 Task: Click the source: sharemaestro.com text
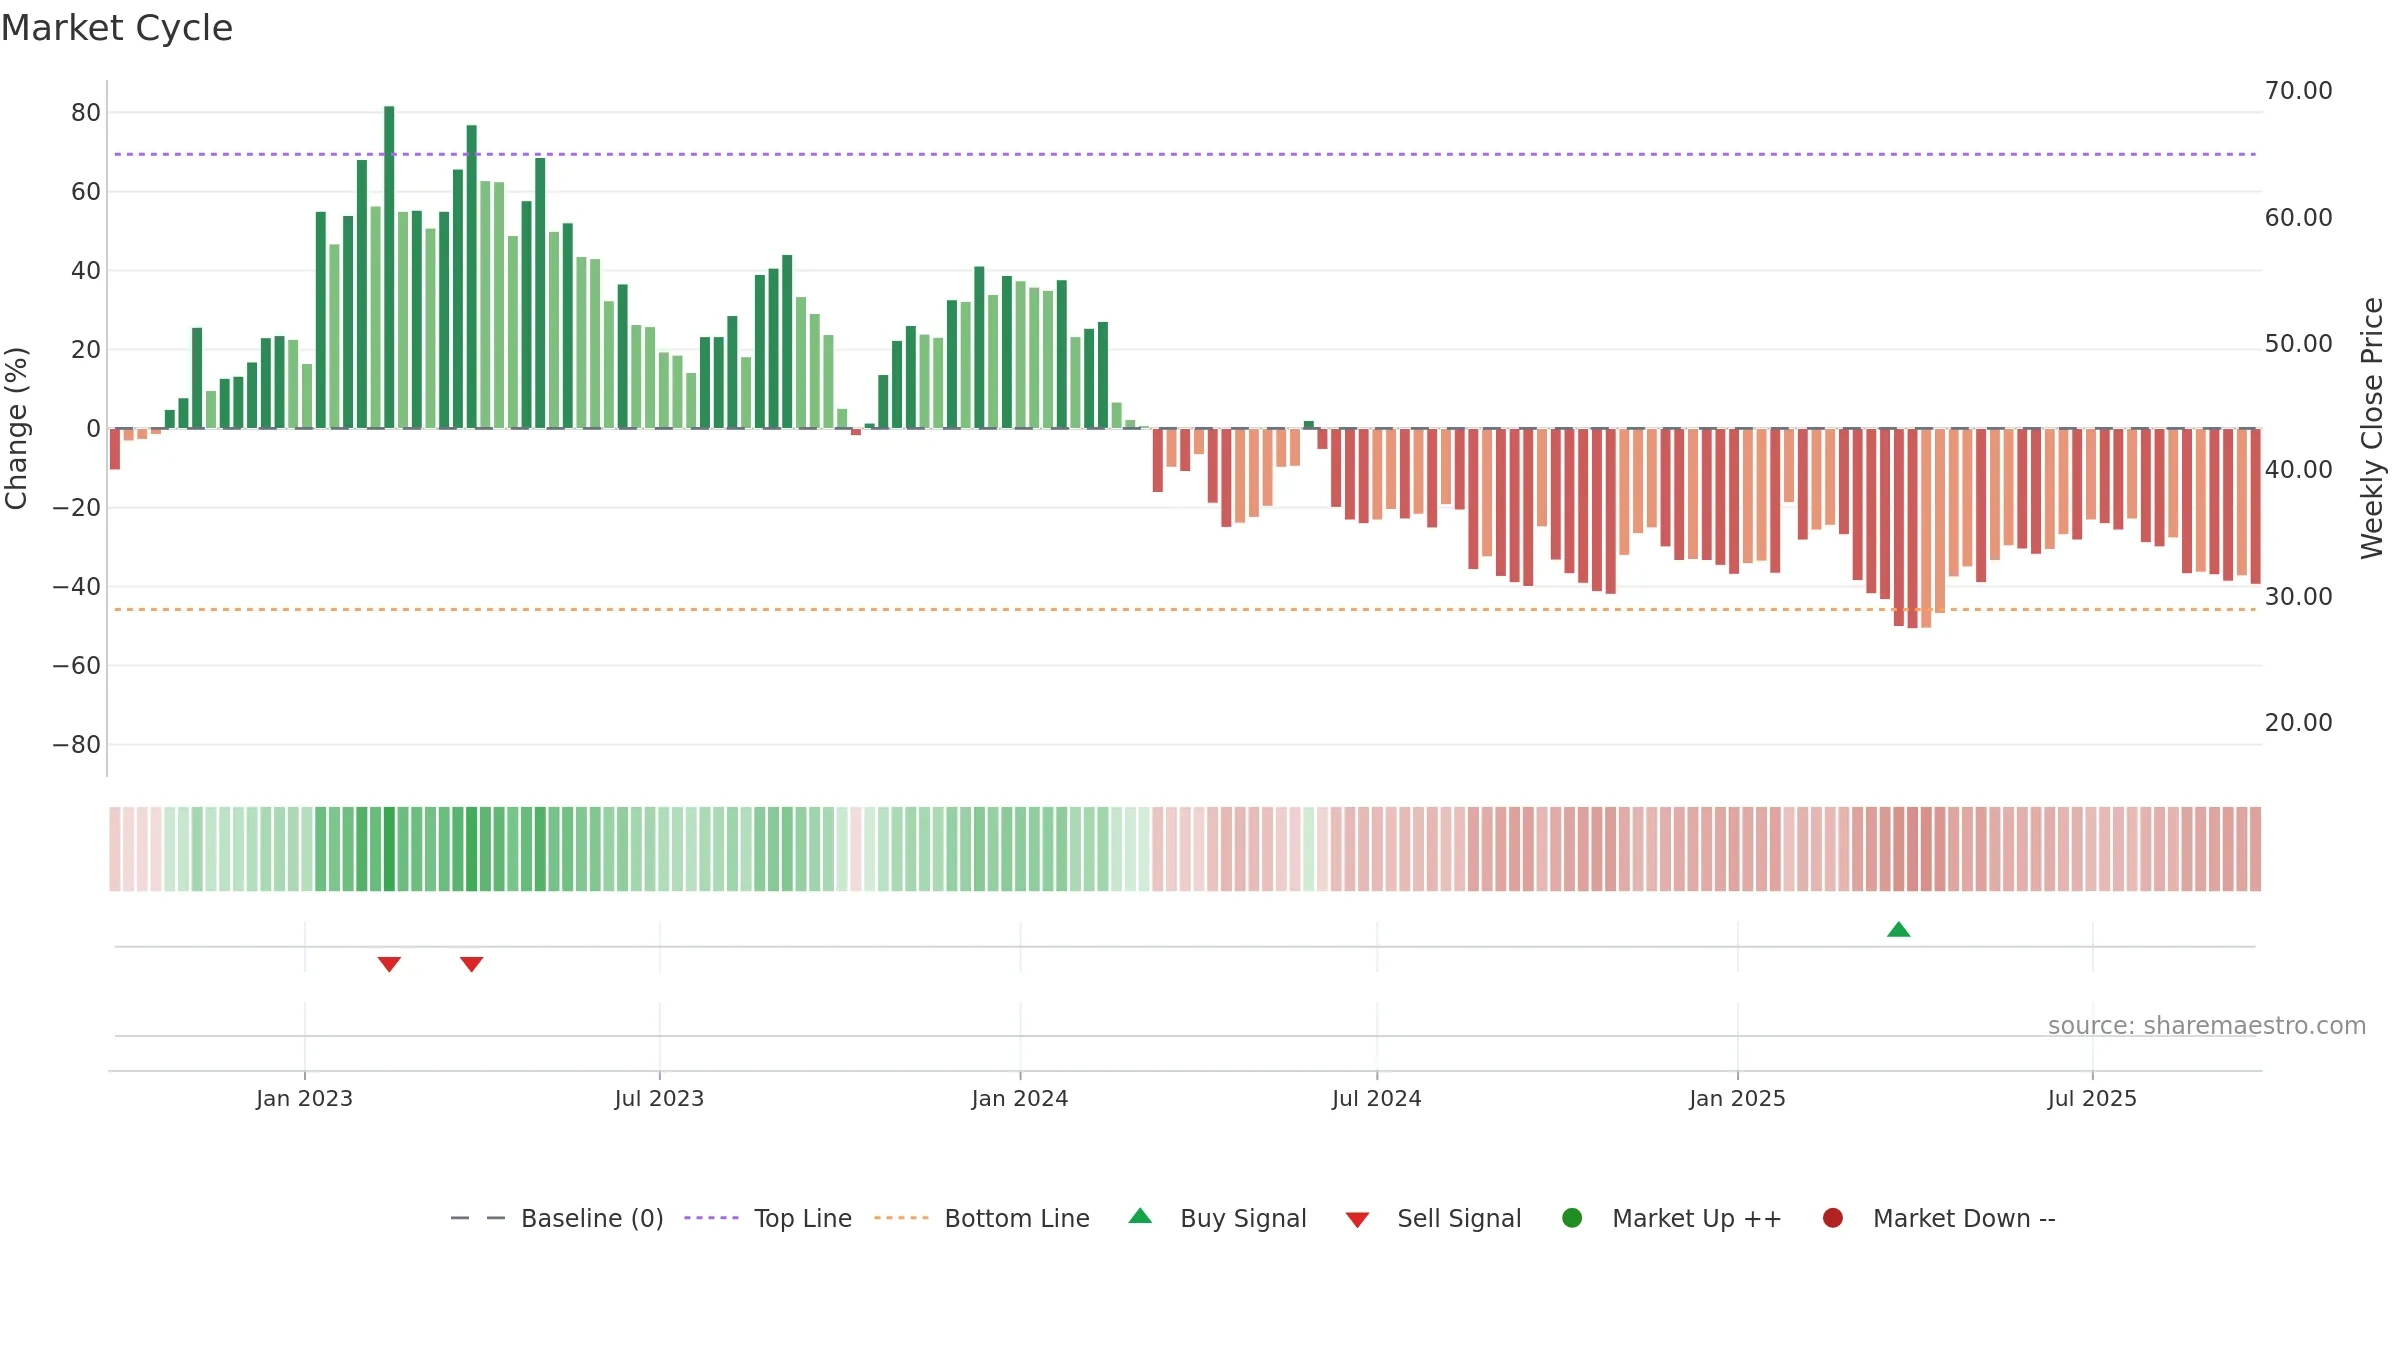click(2207, 1026)
